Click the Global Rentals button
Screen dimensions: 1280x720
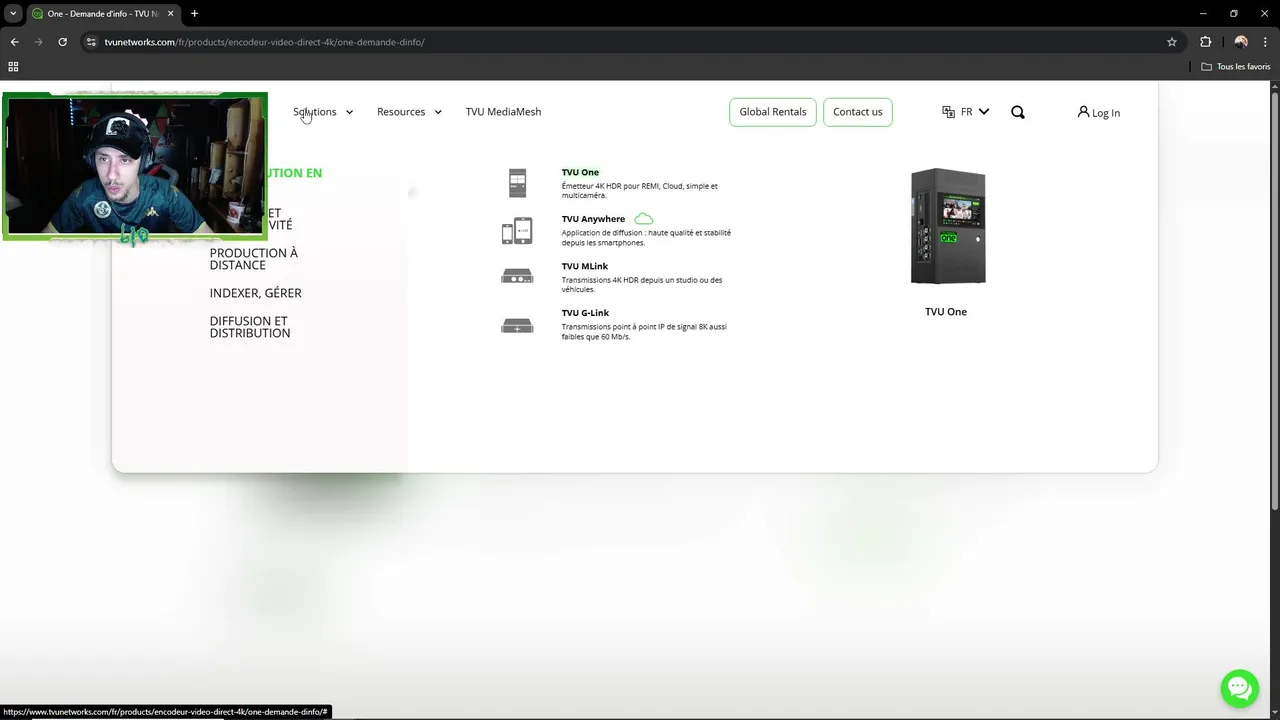pos(773,112)
